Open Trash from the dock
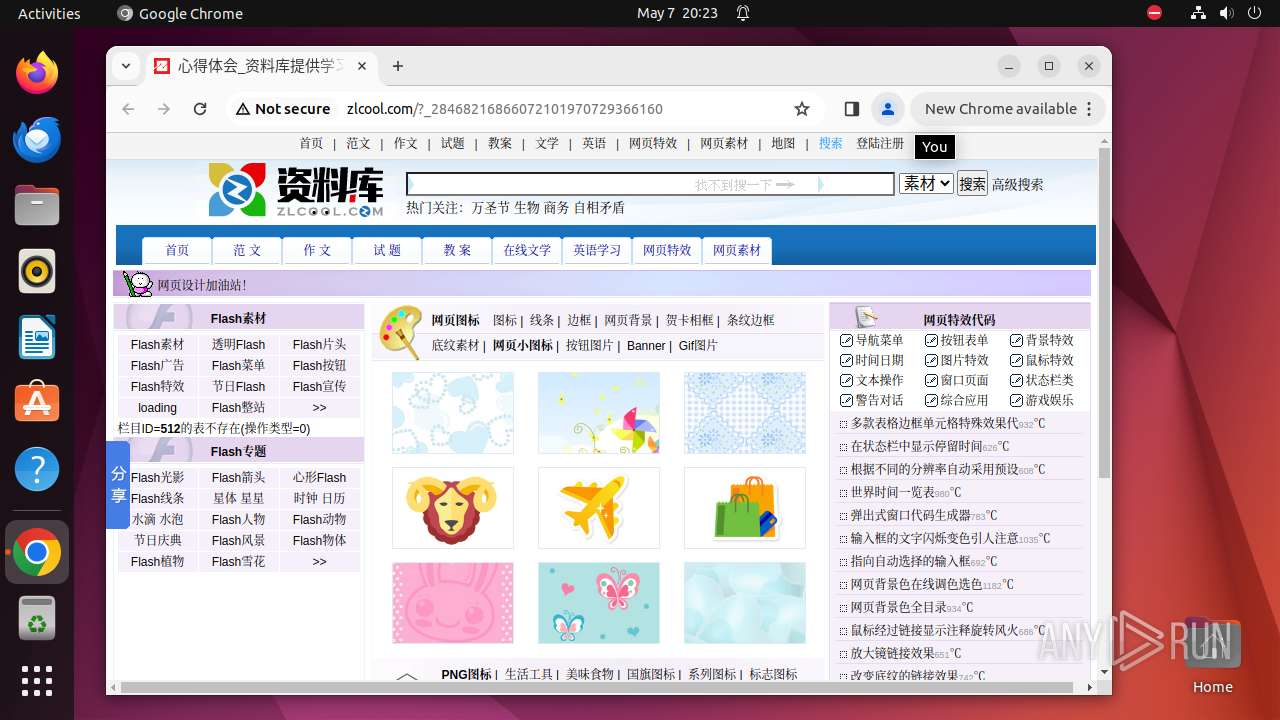The image size is (1280, 720). [37, 618]
